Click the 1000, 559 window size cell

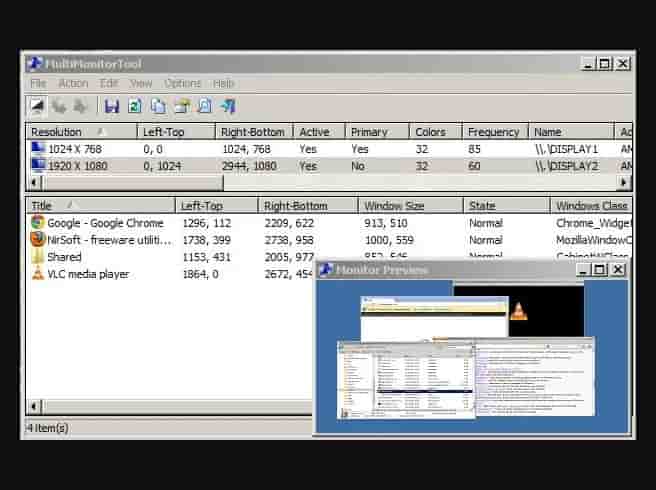point(389,240)
